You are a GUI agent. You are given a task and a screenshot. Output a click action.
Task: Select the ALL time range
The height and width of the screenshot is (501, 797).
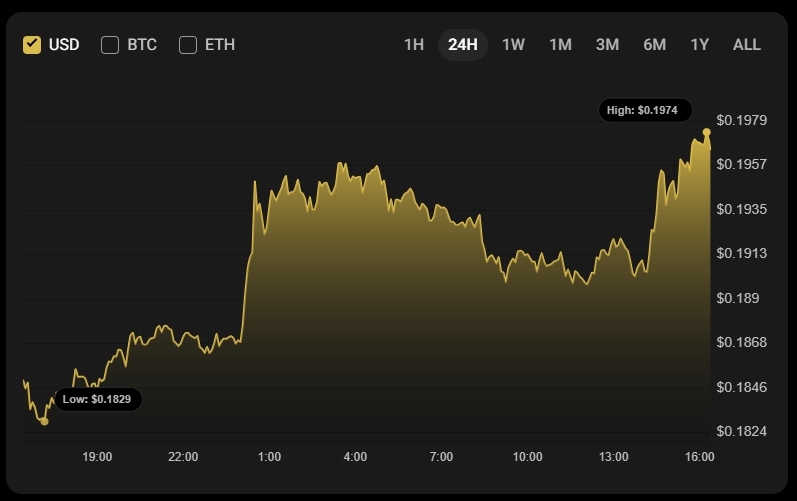pos(747,45)
